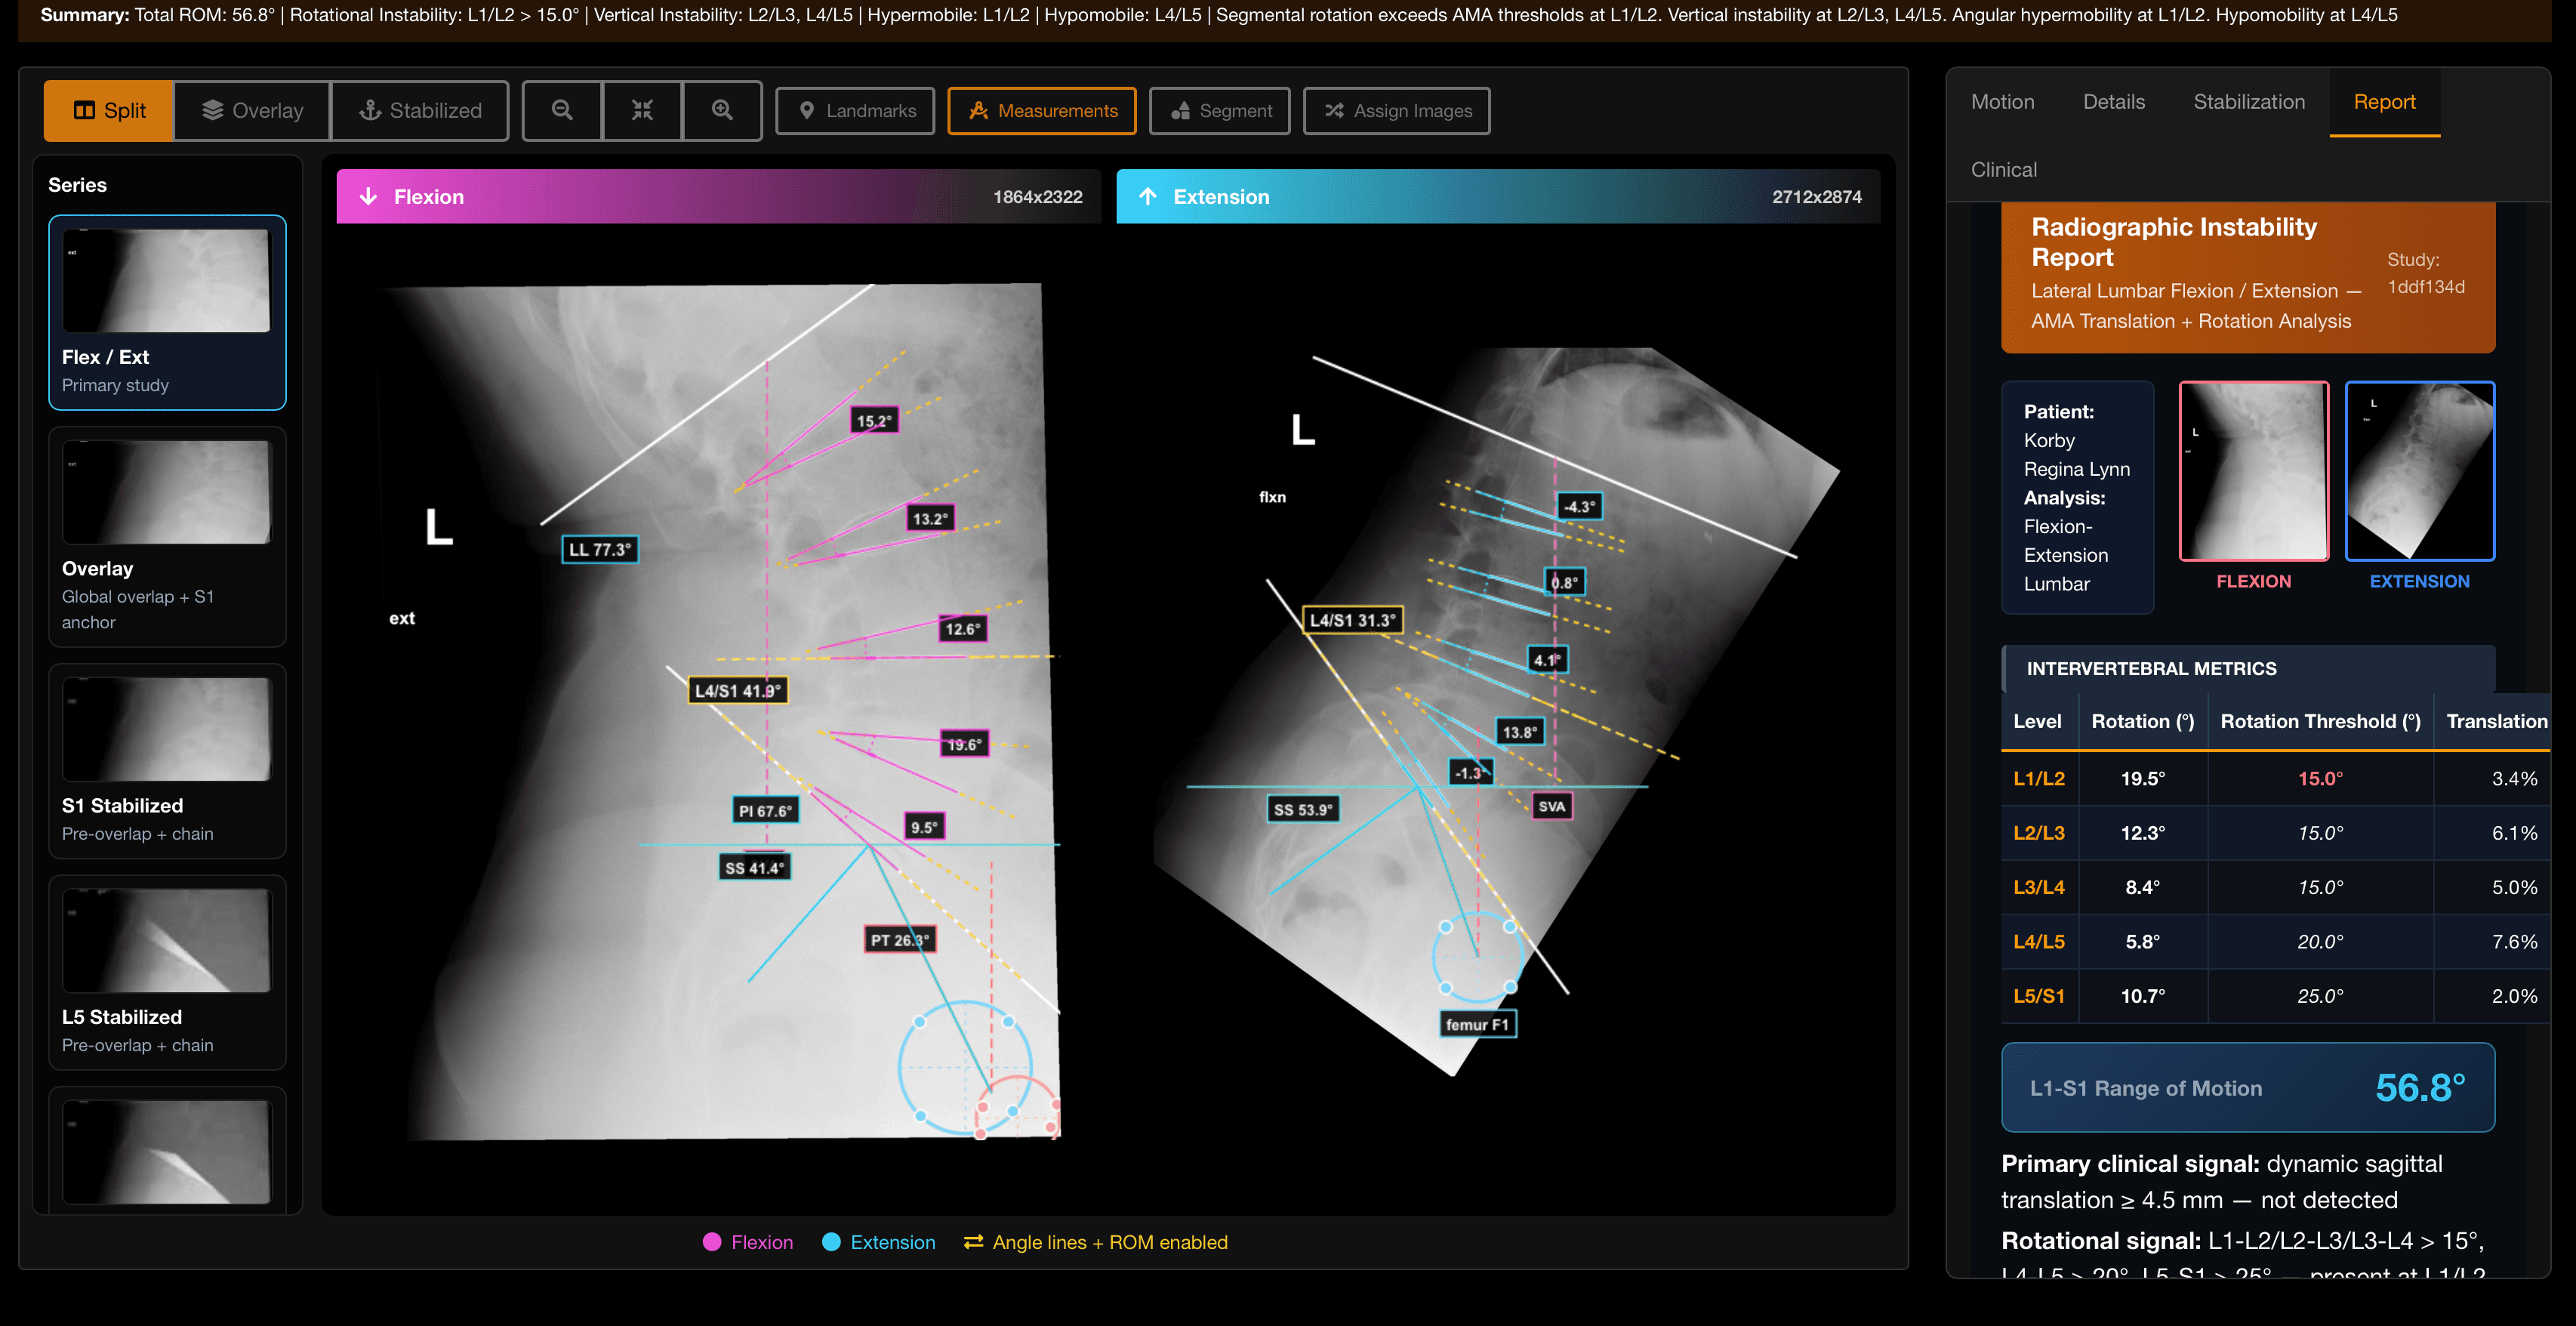
Task: Open Assign Images
Action: (1397, 111)
